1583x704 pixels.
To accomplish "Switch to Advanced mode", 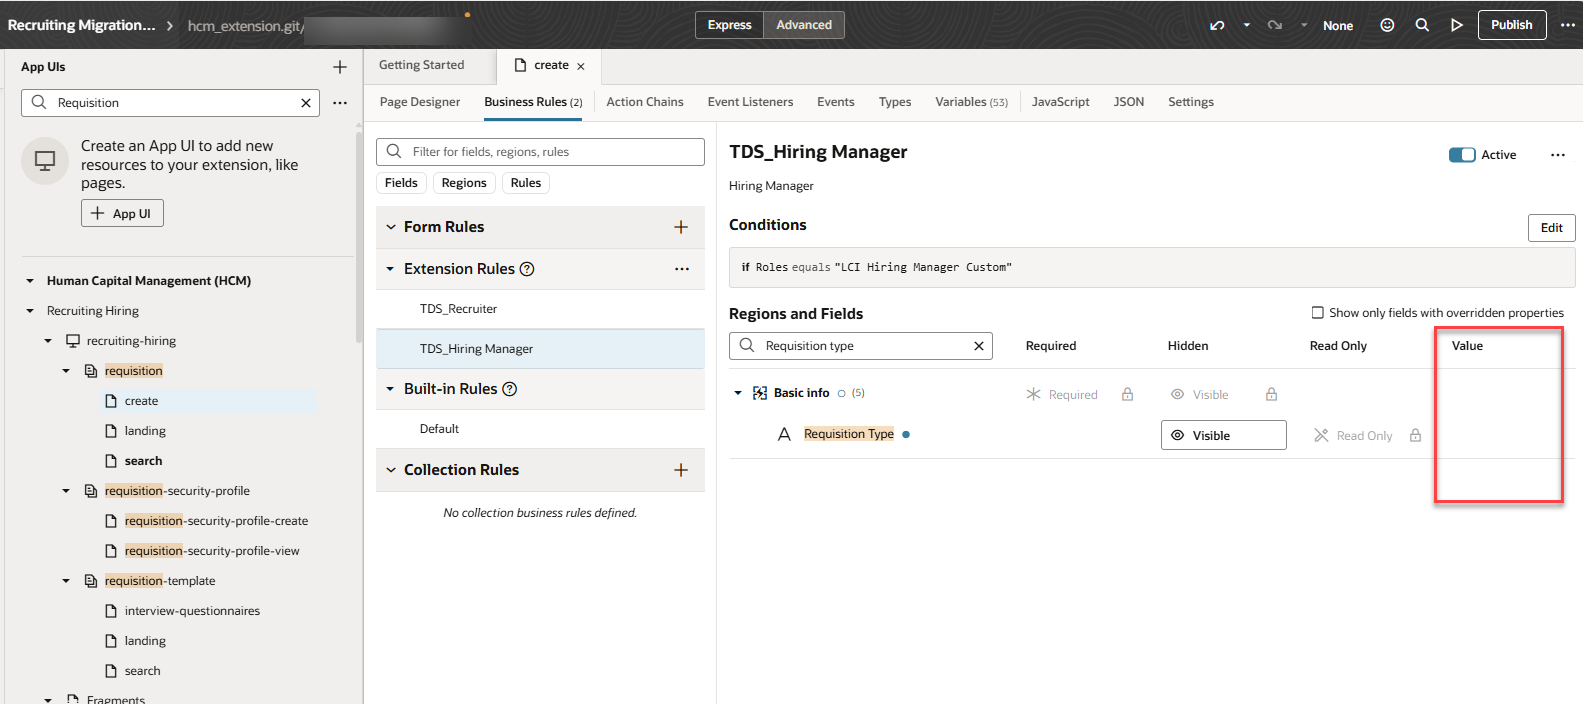I will point(804,25).
